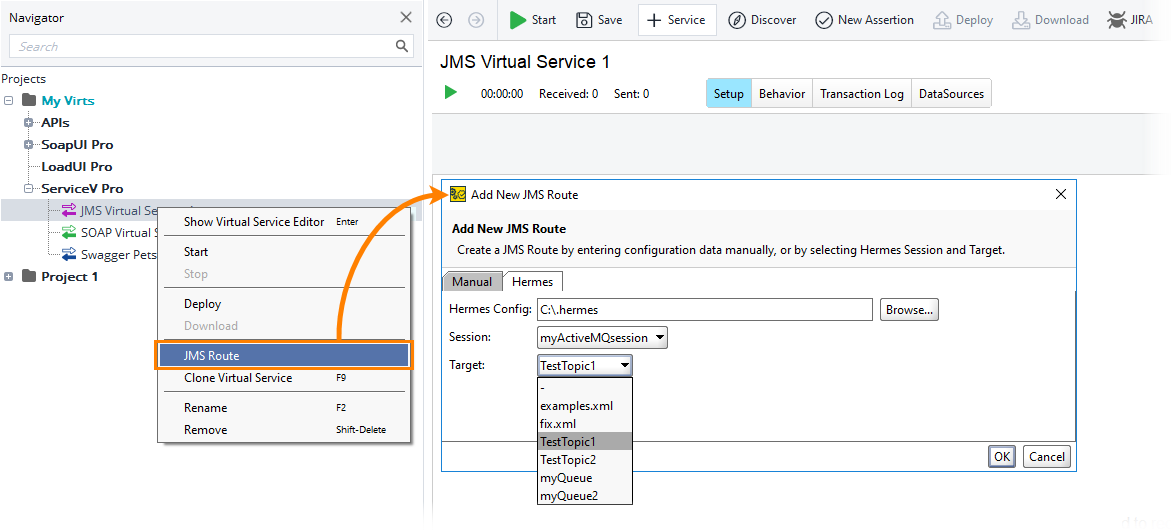This screenshot has width=1172, height=531.
Task: Open the Target dropdown showing TestTopic1
Action: 585,366
